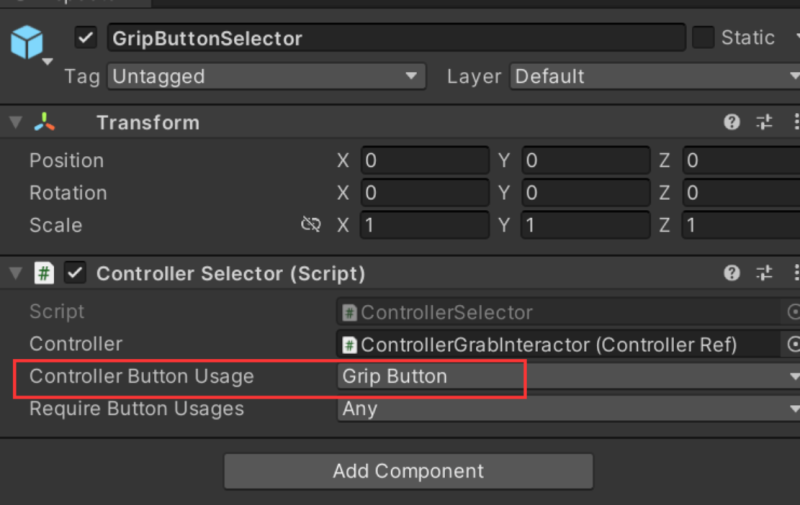Open Controller Button Usage dropdown
Image resolution: width=800 pixels, height=505 pixels.
[x=566, y=376]
